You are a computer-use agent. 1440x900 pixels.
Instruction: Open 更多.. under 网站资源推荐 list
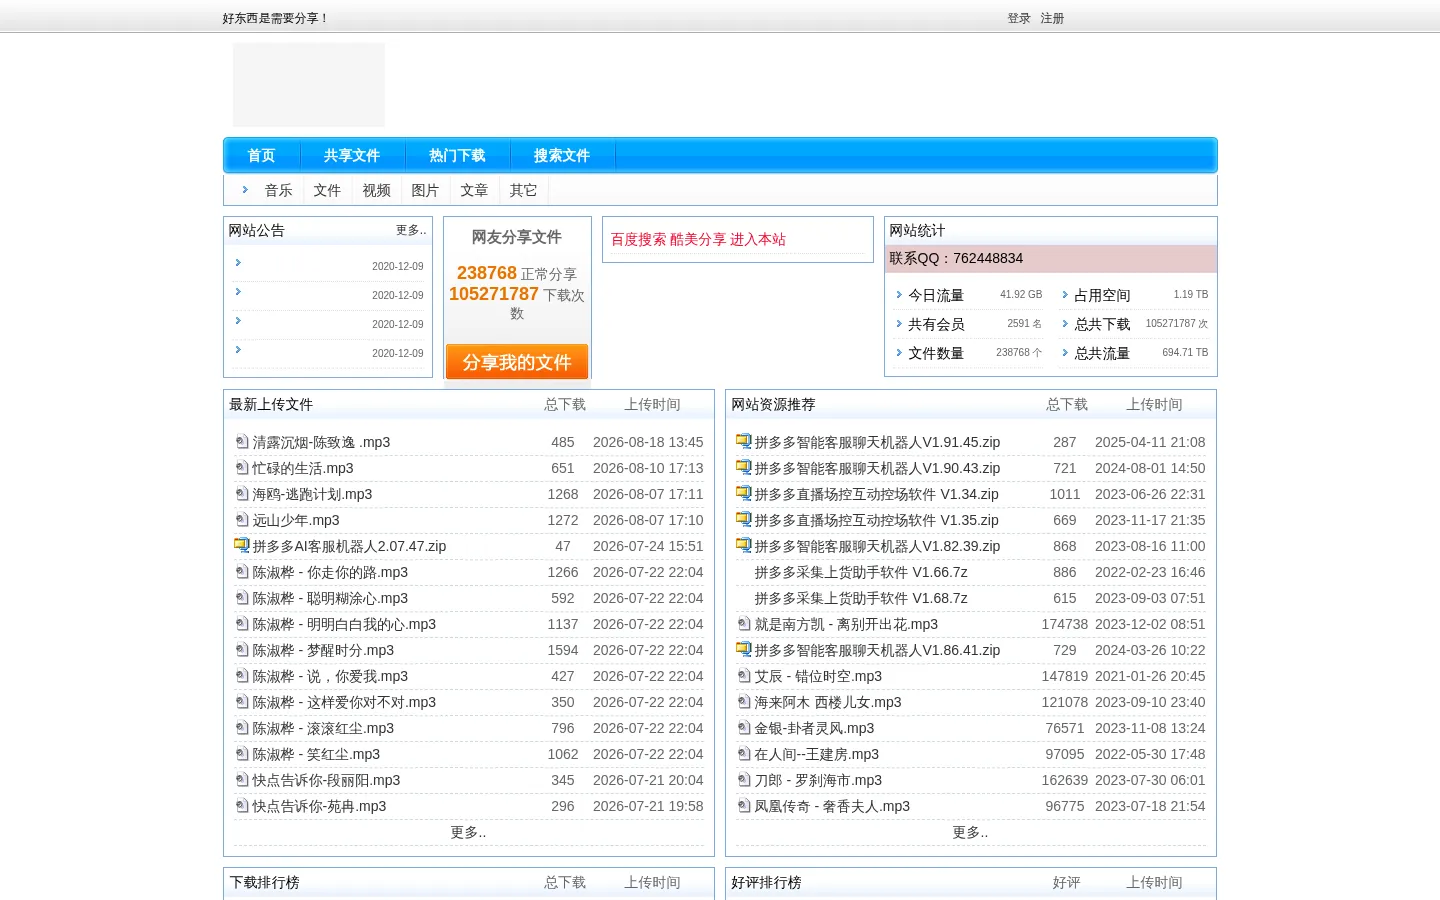(x=970, y=832)
